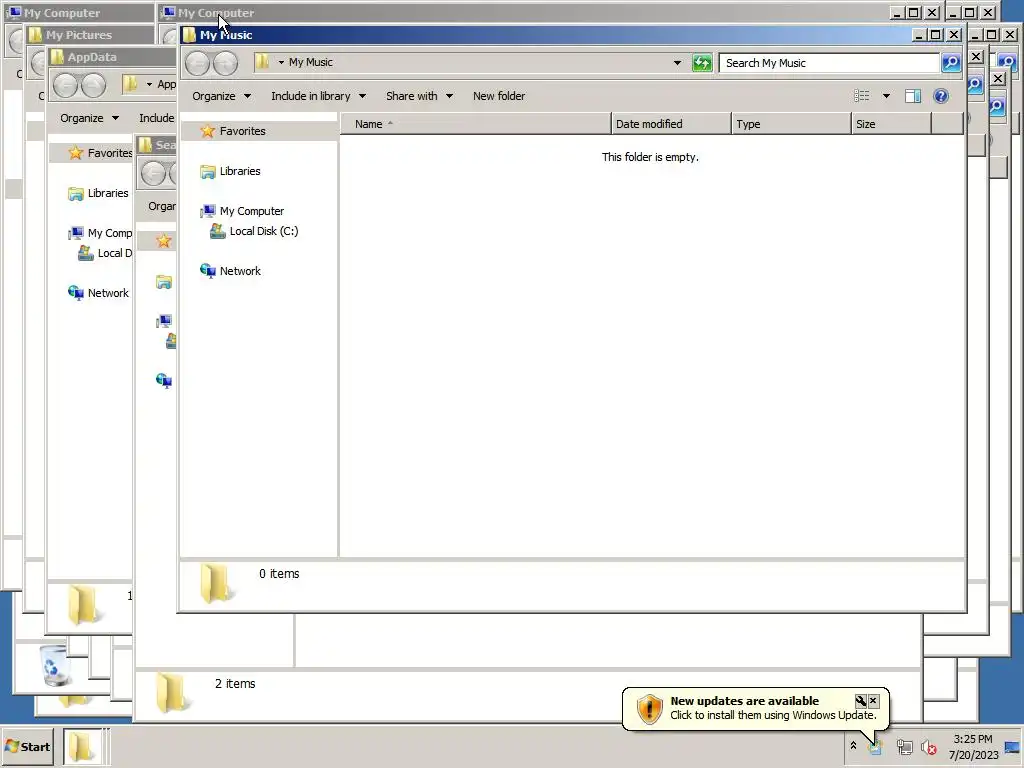Select Favorites in AppData window

coord(100,153)
